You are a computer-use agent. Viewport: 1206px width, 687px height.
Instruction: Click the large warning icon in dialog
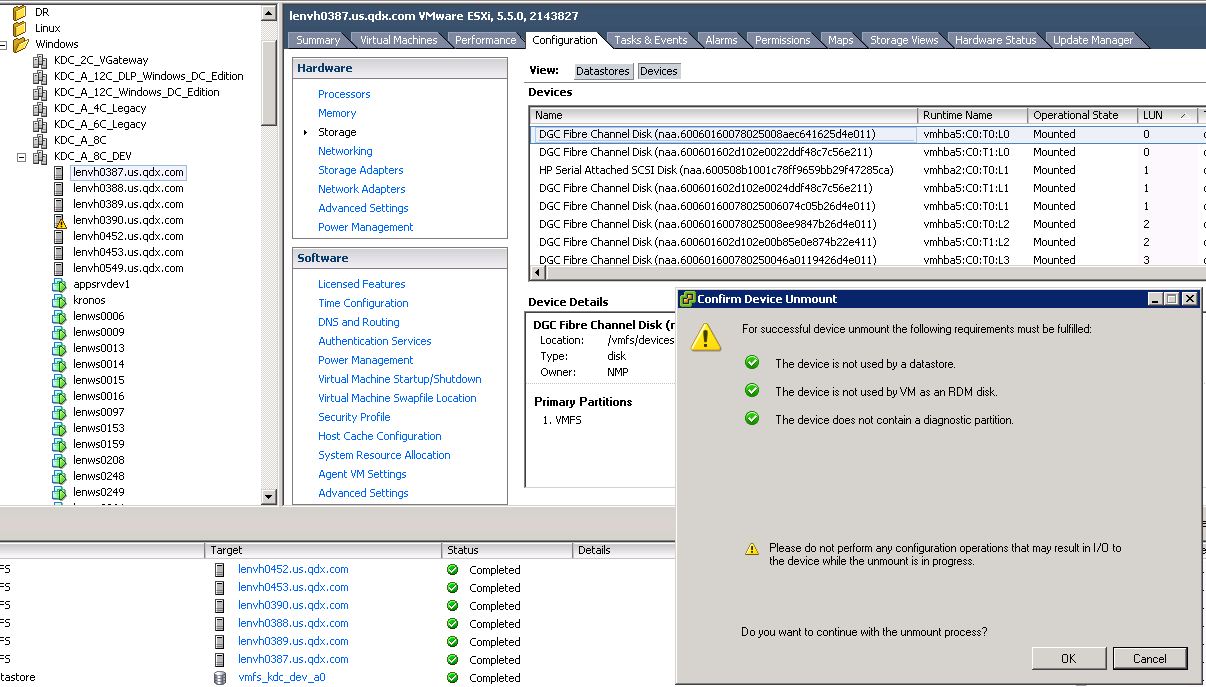(x=706, y=336)
